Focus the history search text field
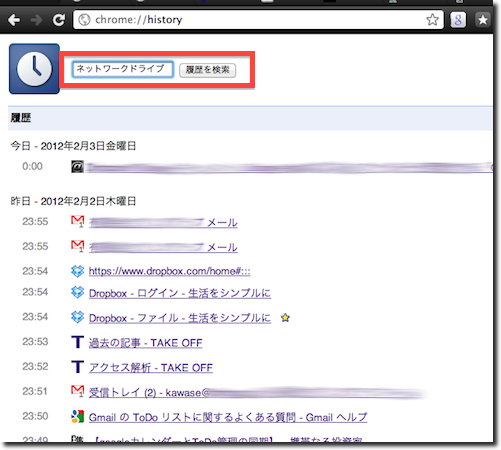 [x=123, y=69]
